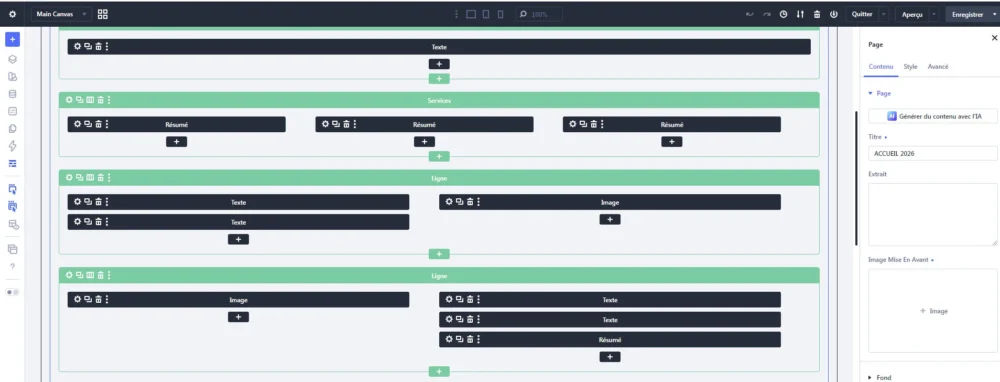Viewport: 1000px width, 382px height.
Task: Click the blue plus add-element button in sidebar
Action: pyautogui.click(x=13, y=40)
